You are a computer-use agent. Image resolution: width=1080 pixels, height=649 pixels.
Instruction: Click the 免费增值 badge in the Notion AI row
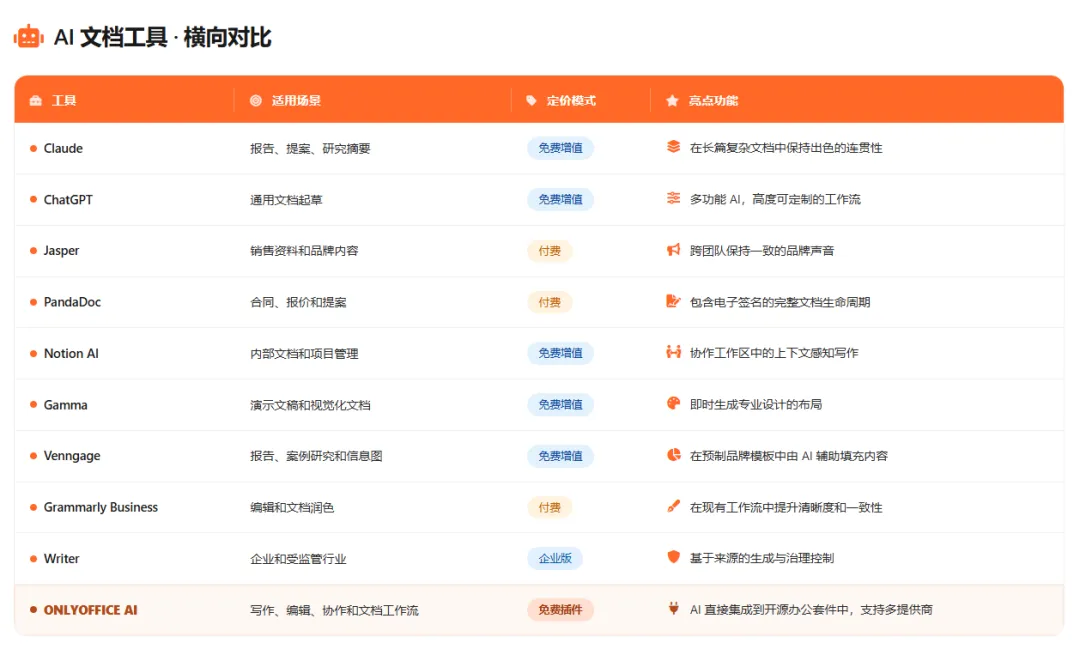[560, 353]
